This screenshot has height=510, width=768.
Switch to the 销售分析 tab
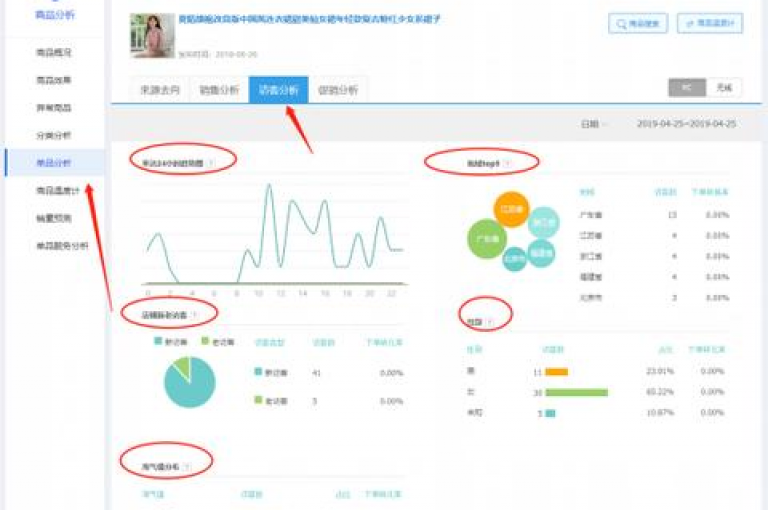(219, 90)
